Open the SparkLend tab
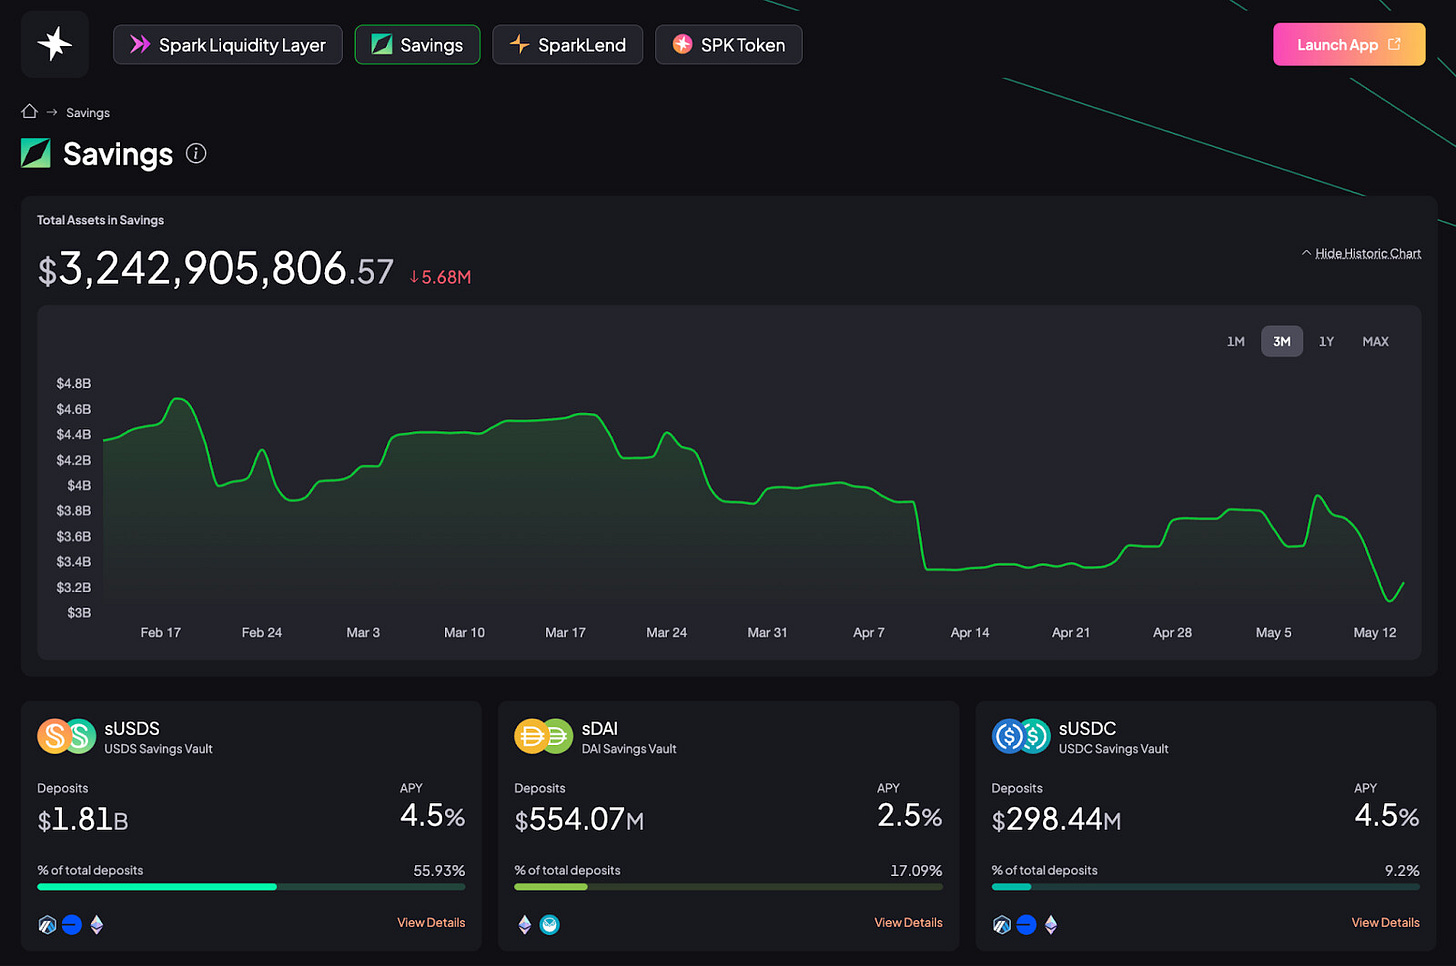This screenshot has width=1456, height=966. pyautogui.click(x=567, y=45)
